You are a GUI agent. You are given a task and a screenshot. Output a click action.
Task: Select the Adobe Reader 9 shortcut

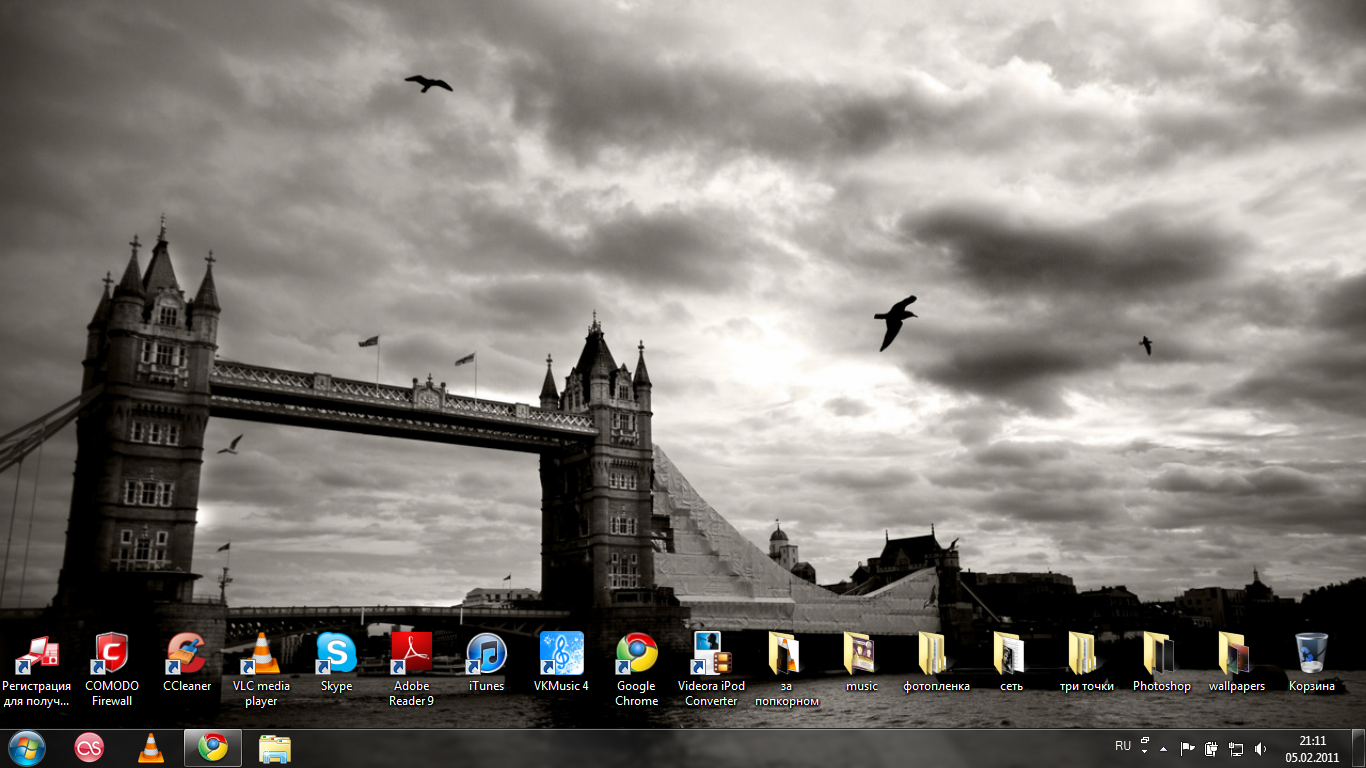click(411, 670)
